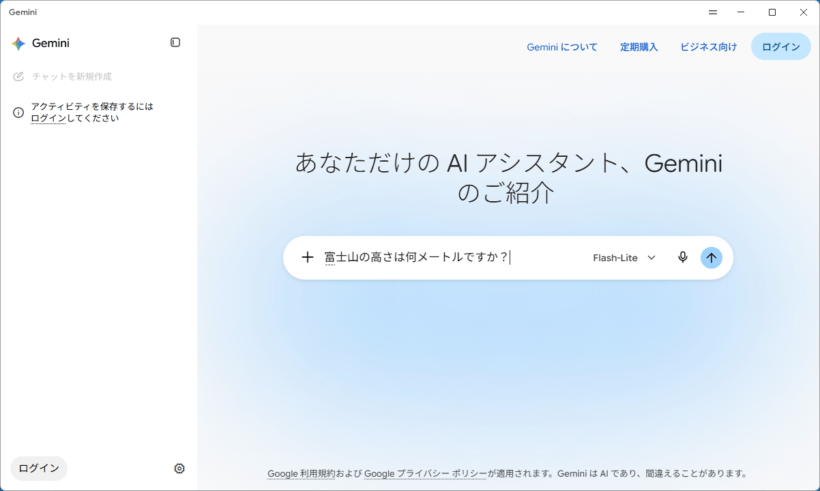Click the plus icon to add files
The image size is (820, 491).
(308, 257)
